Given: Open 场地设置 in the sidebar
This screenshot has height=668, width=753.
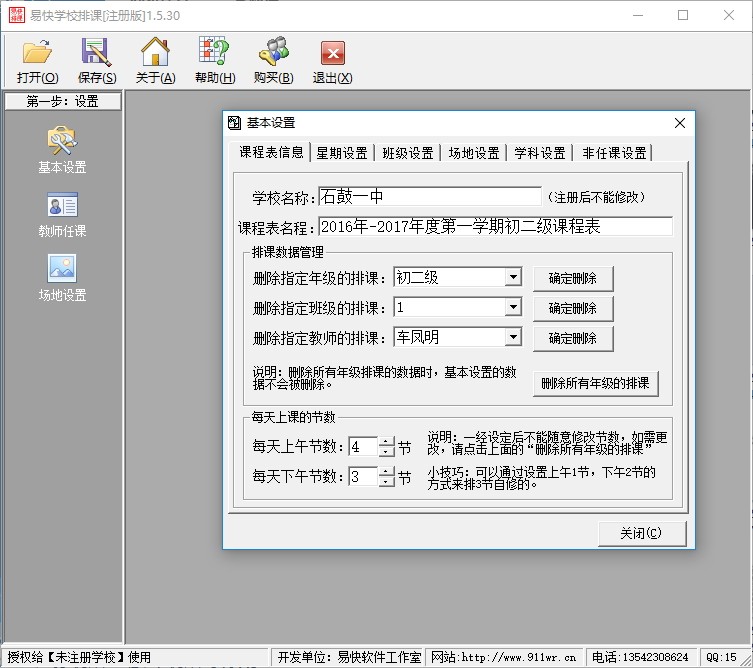Looking at the screenshot, I should pyautogui.click(x=62, y=278).
